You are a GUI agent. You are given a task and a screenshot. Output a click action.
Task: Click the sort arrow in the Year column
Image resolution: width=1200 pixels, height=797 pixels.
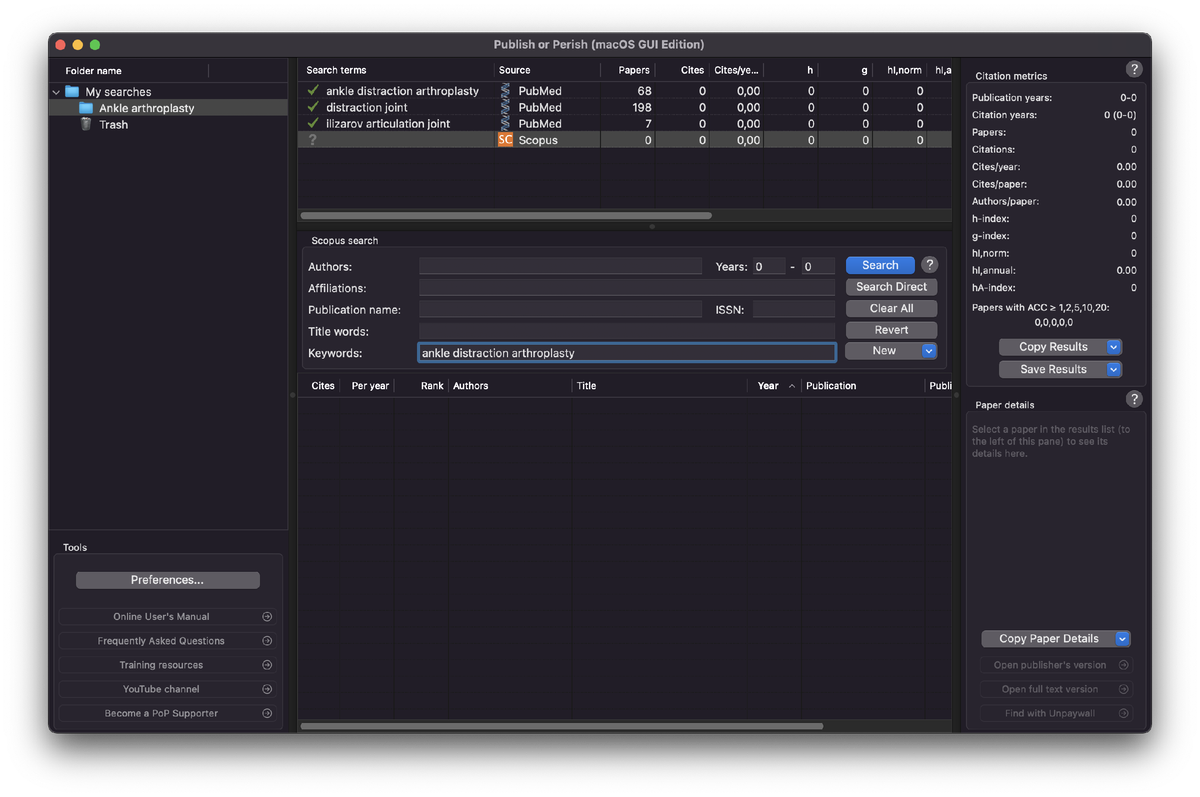[x=793, y=386]
